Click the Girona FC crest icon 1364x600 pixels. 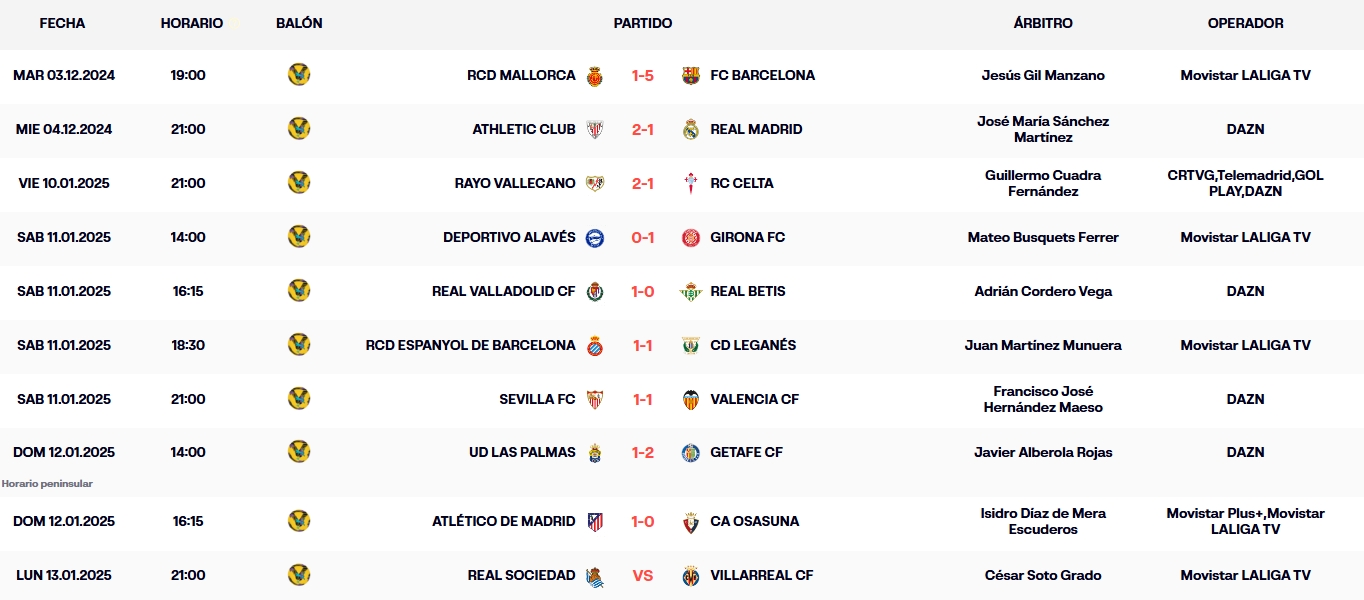(691, 237)
